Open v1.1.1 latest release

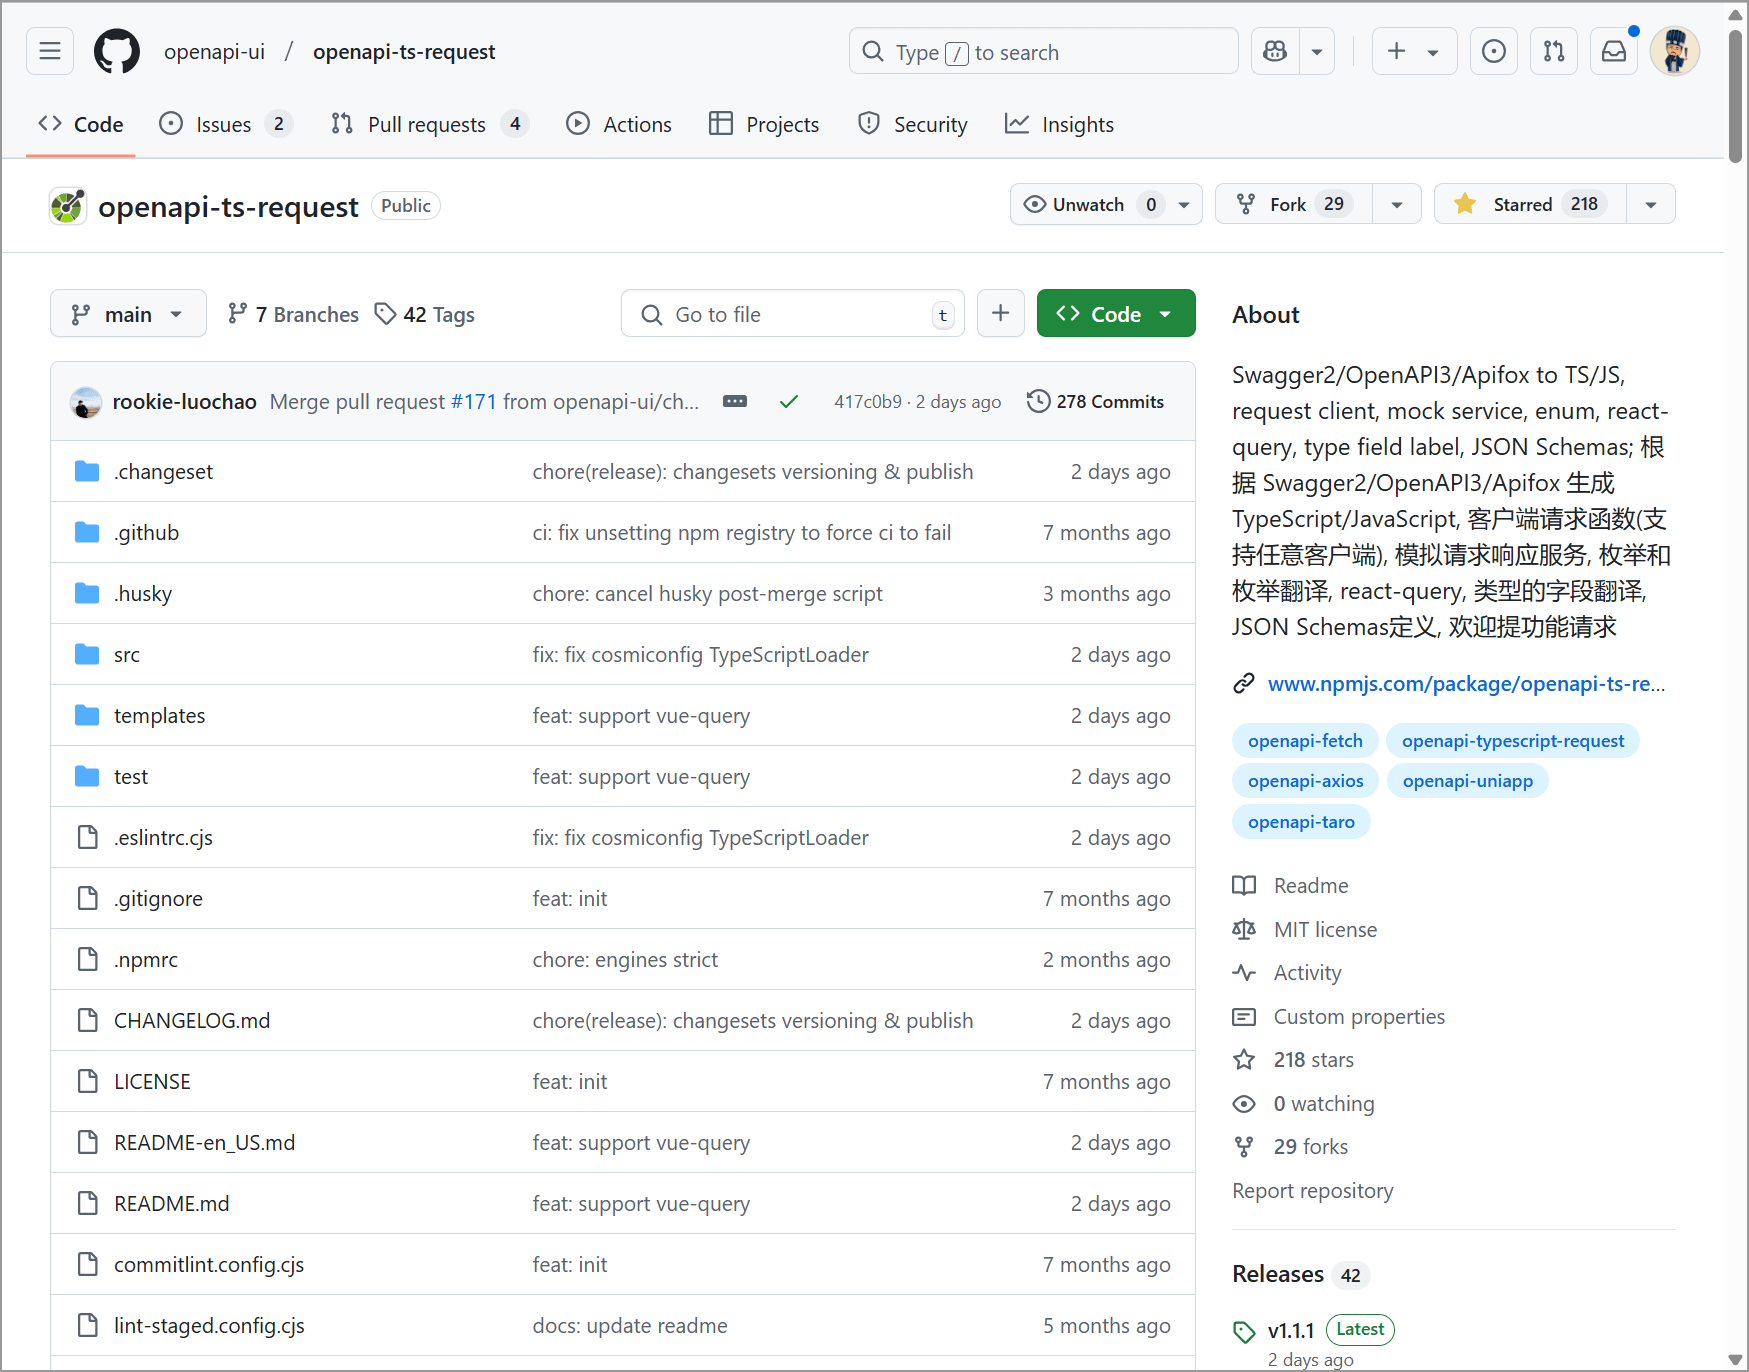pos(1291,1330)
